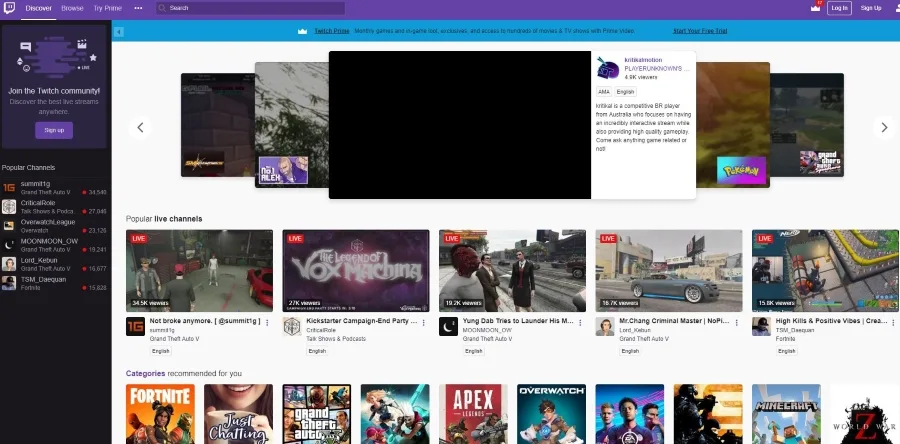Open the Fortnite category cover
This screenshot has width=900, height=444.
click(x=160, y=414)
